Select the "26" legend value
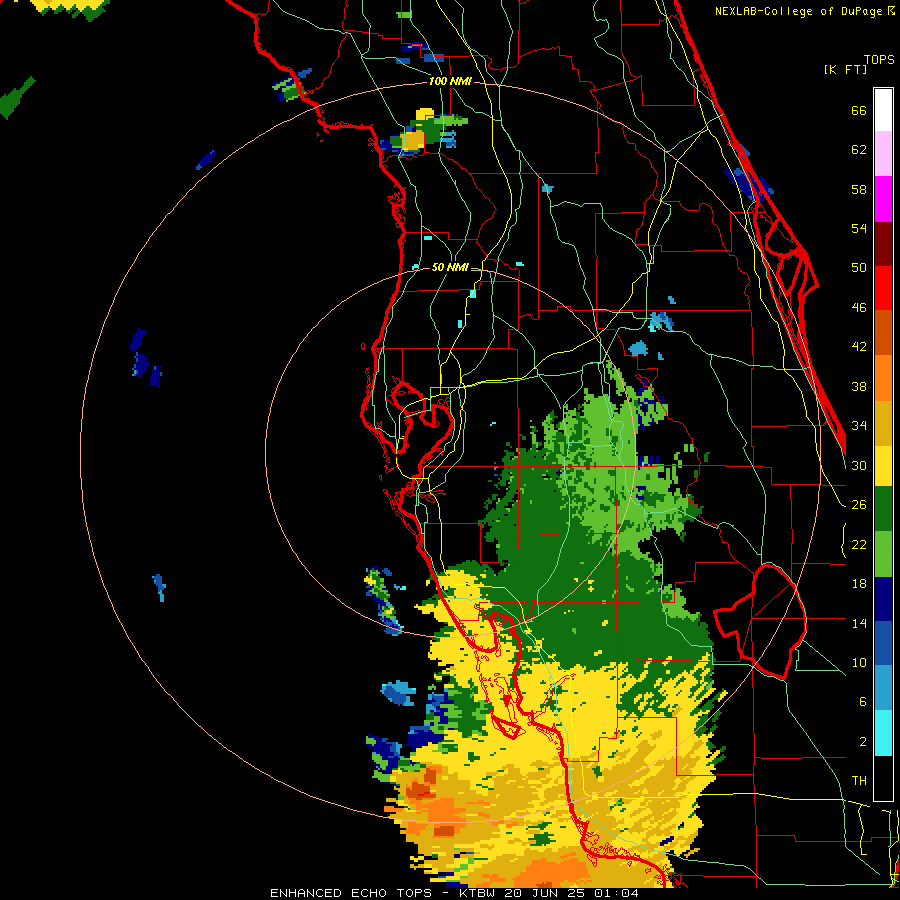Screen dimensions: 900x900 [859, 505]
